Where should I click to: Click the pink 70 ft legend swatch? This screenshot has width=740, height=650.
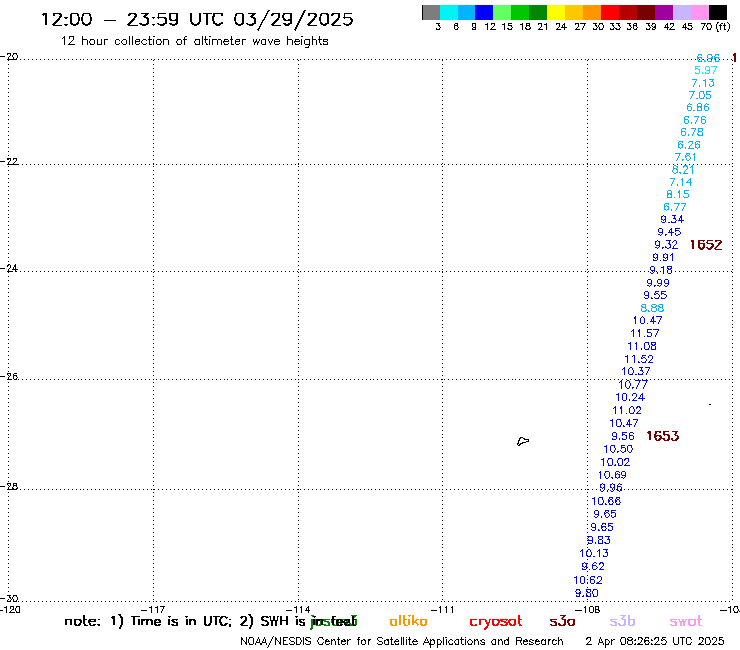[x=699, y=12]
